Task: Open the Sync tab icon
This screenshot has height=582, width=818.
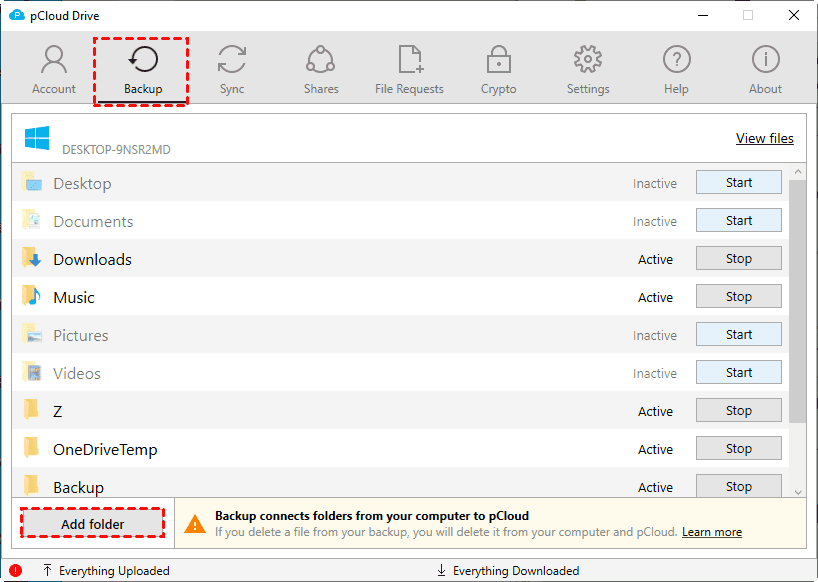Action: pos(232,59)
